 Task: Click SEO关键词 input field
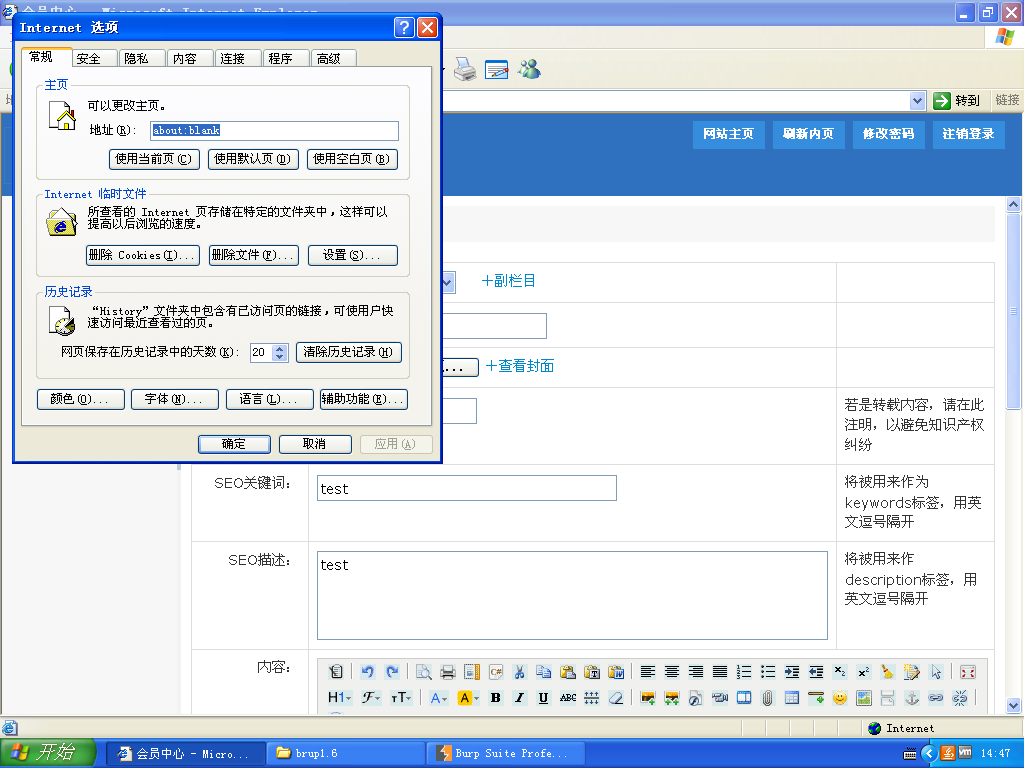pyautogui.click(x=466, y=488)
